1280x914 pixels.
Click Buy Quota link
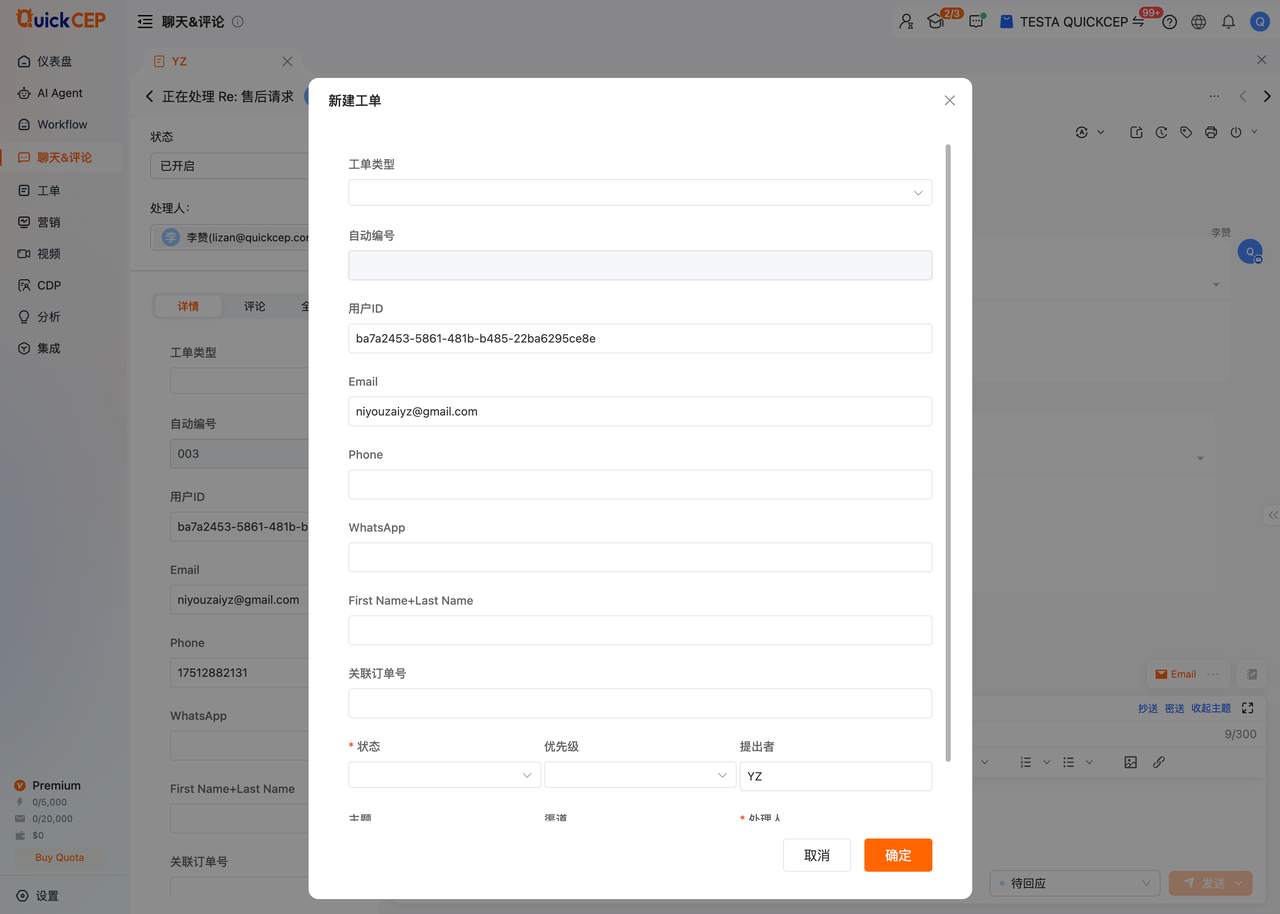[x=60, y=857]
